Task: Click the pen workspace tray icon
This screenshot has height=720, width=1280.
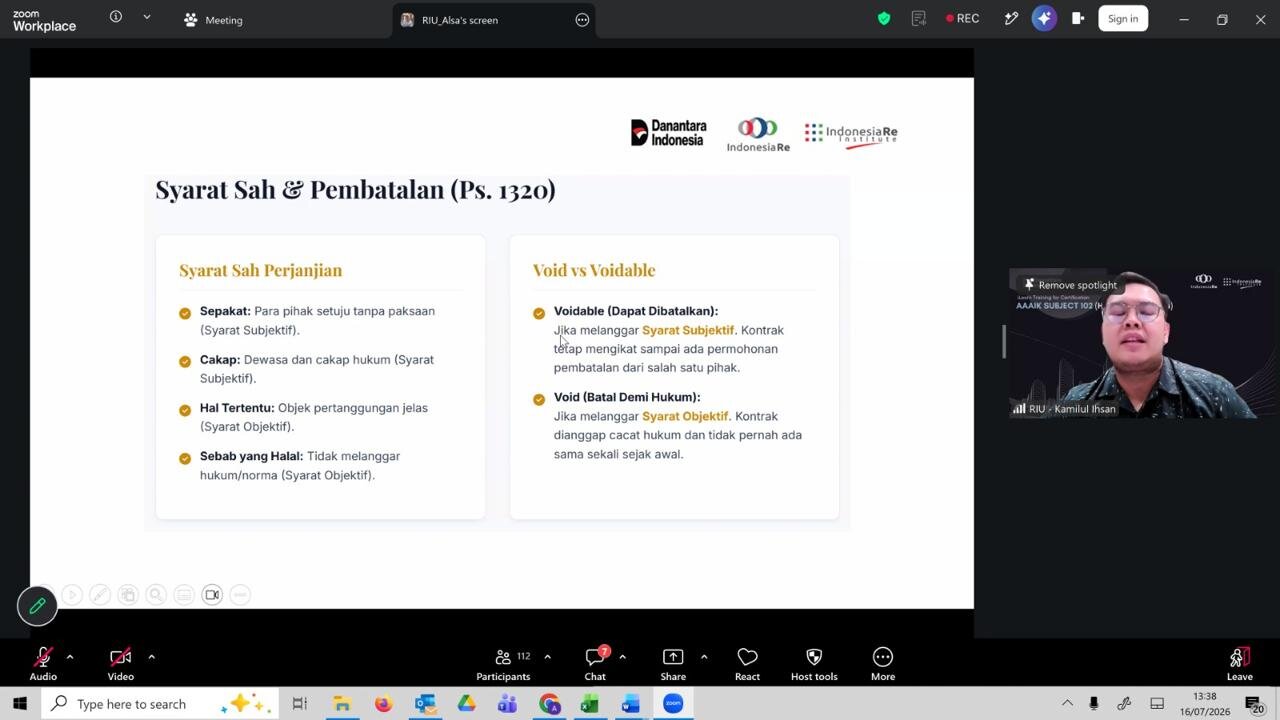Action: [1124, 704]
